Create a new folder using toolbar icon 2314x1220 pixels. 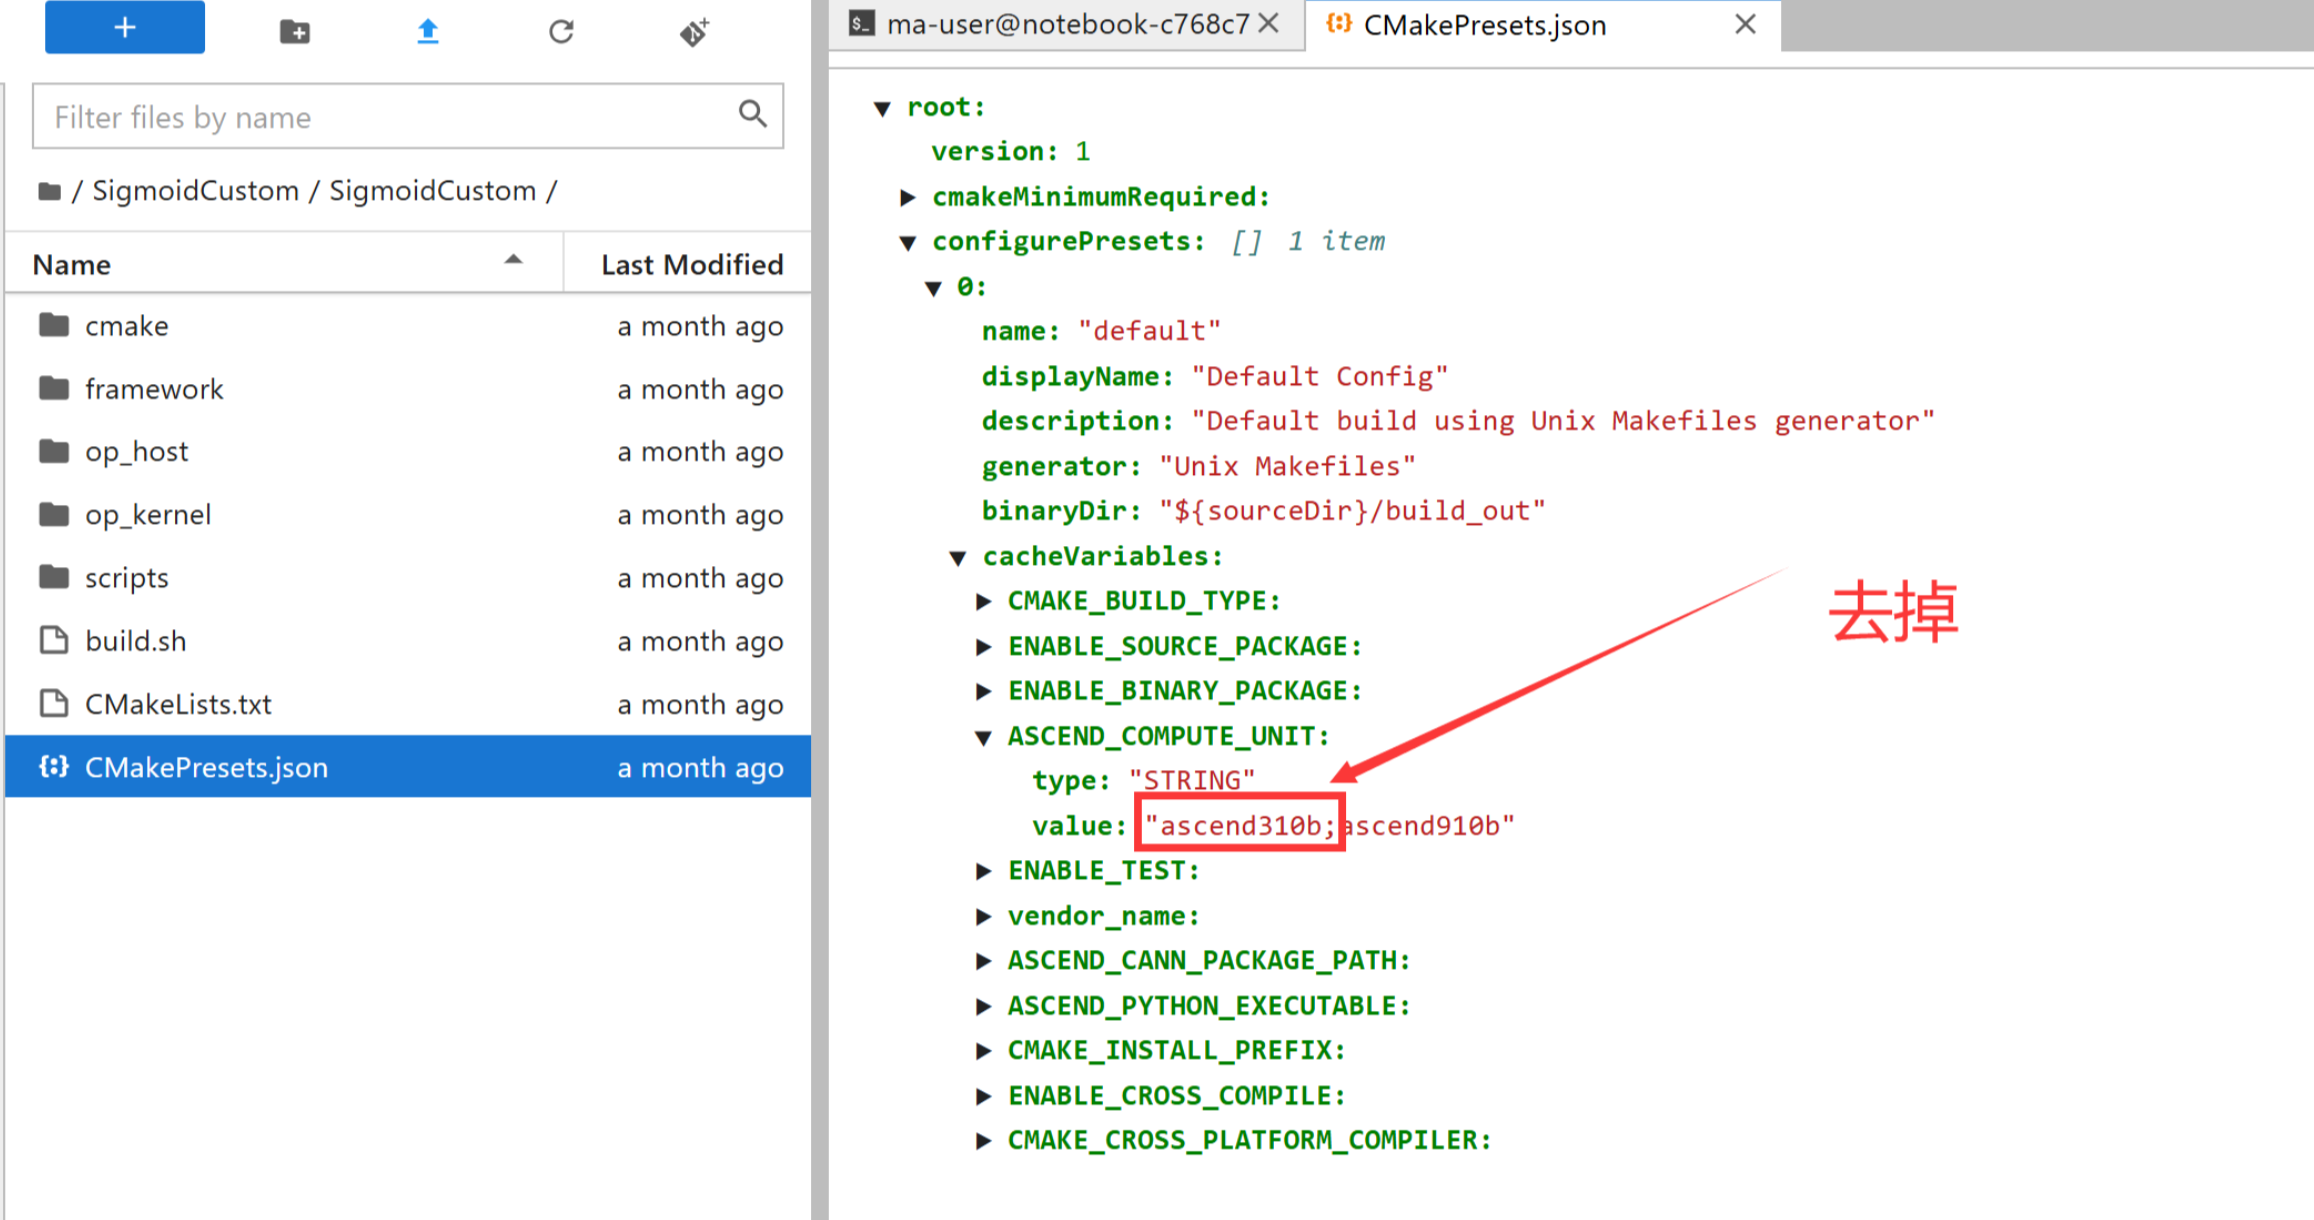[x=294, y=32]
